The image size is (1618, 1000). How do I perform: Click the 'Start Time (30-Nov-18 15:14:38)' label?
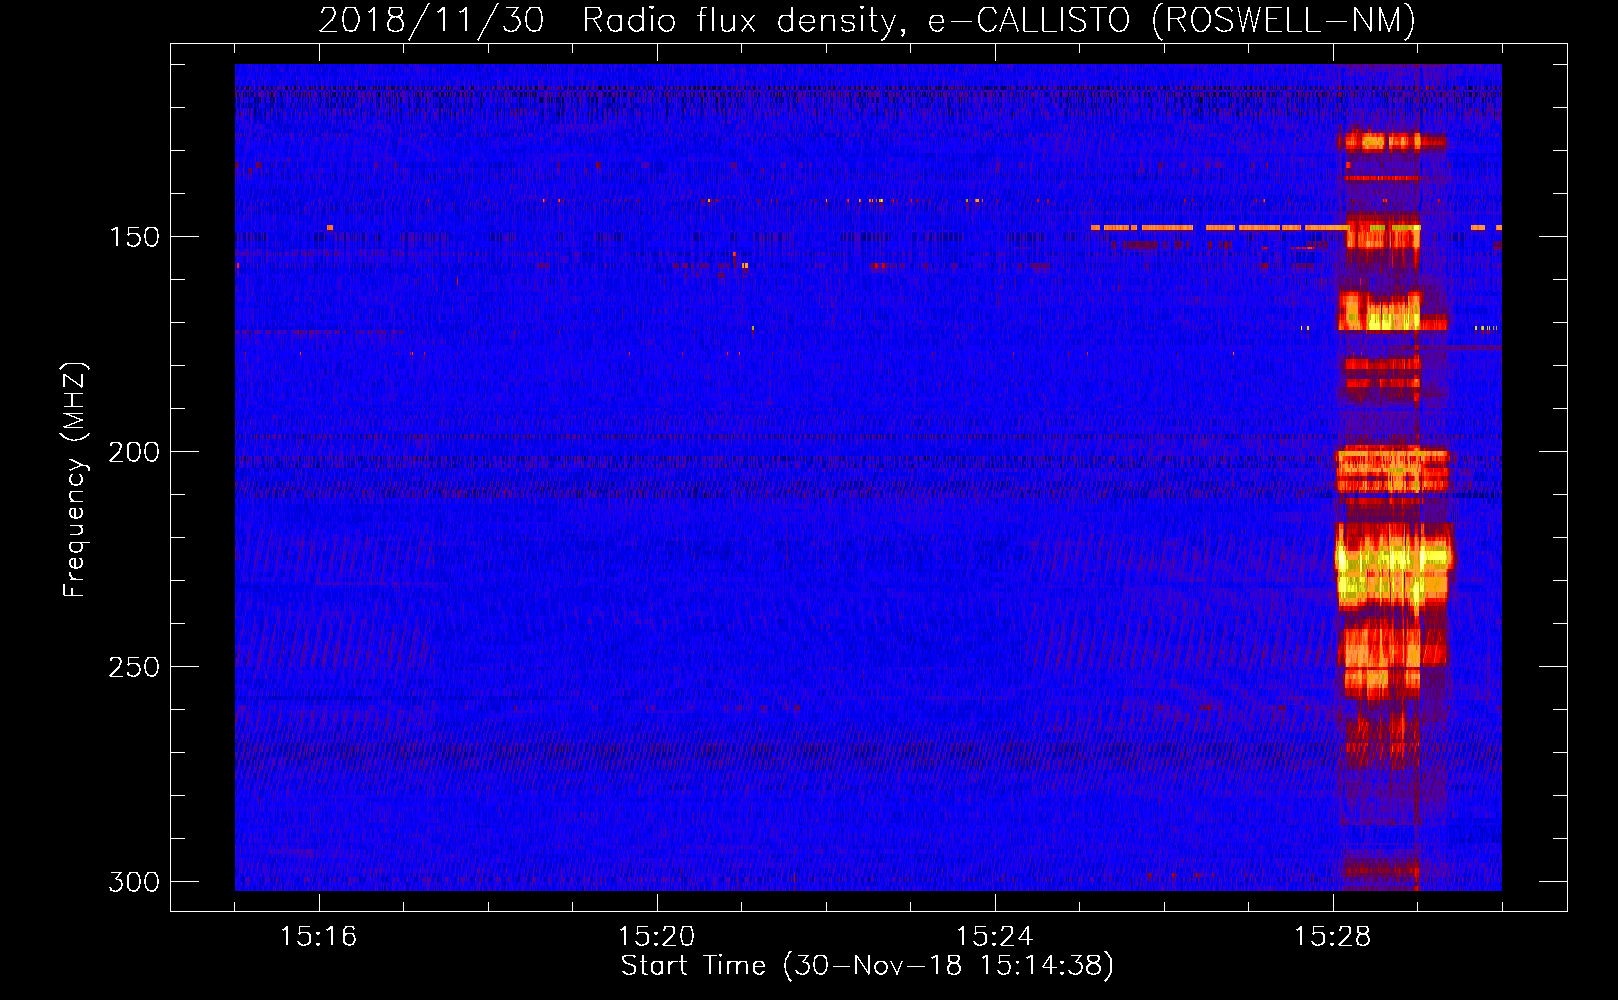(x=867, y=966)
